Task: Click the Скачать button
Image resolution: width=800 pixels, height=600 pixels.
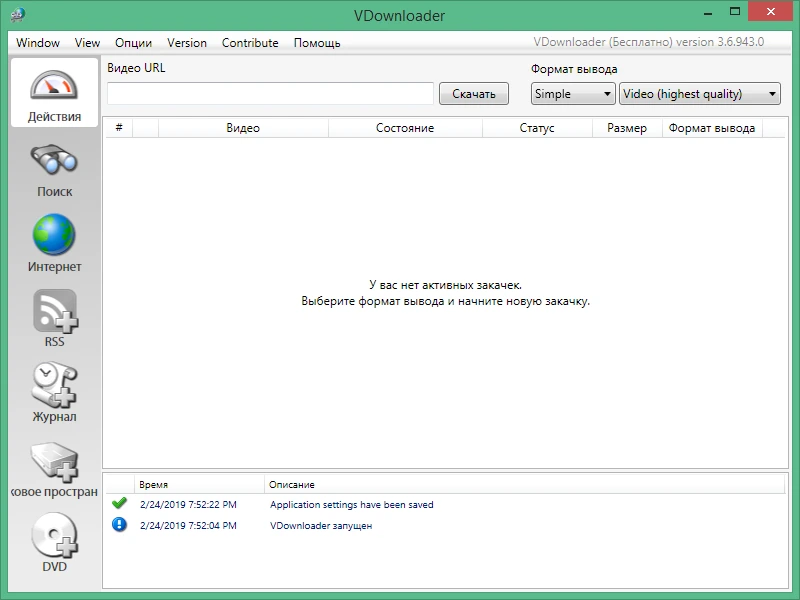Action: click(x=473, y=94)
